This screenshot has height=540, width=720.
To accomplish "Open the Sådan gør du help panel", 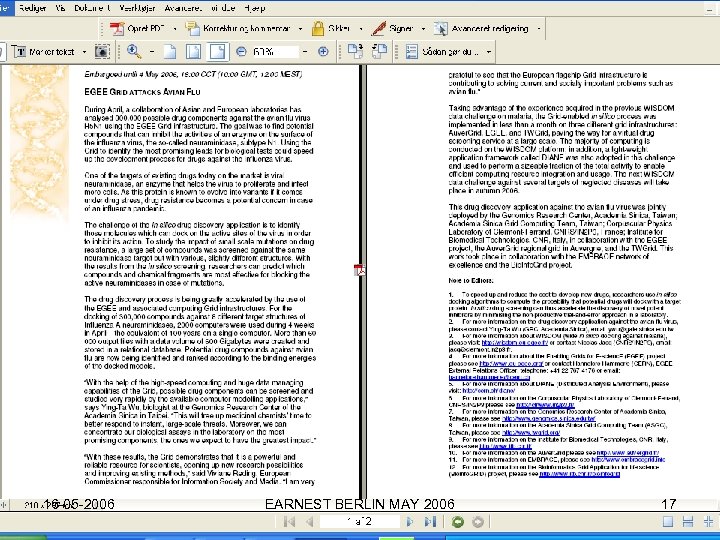I will pyautogui.click(x=442, y=52).
